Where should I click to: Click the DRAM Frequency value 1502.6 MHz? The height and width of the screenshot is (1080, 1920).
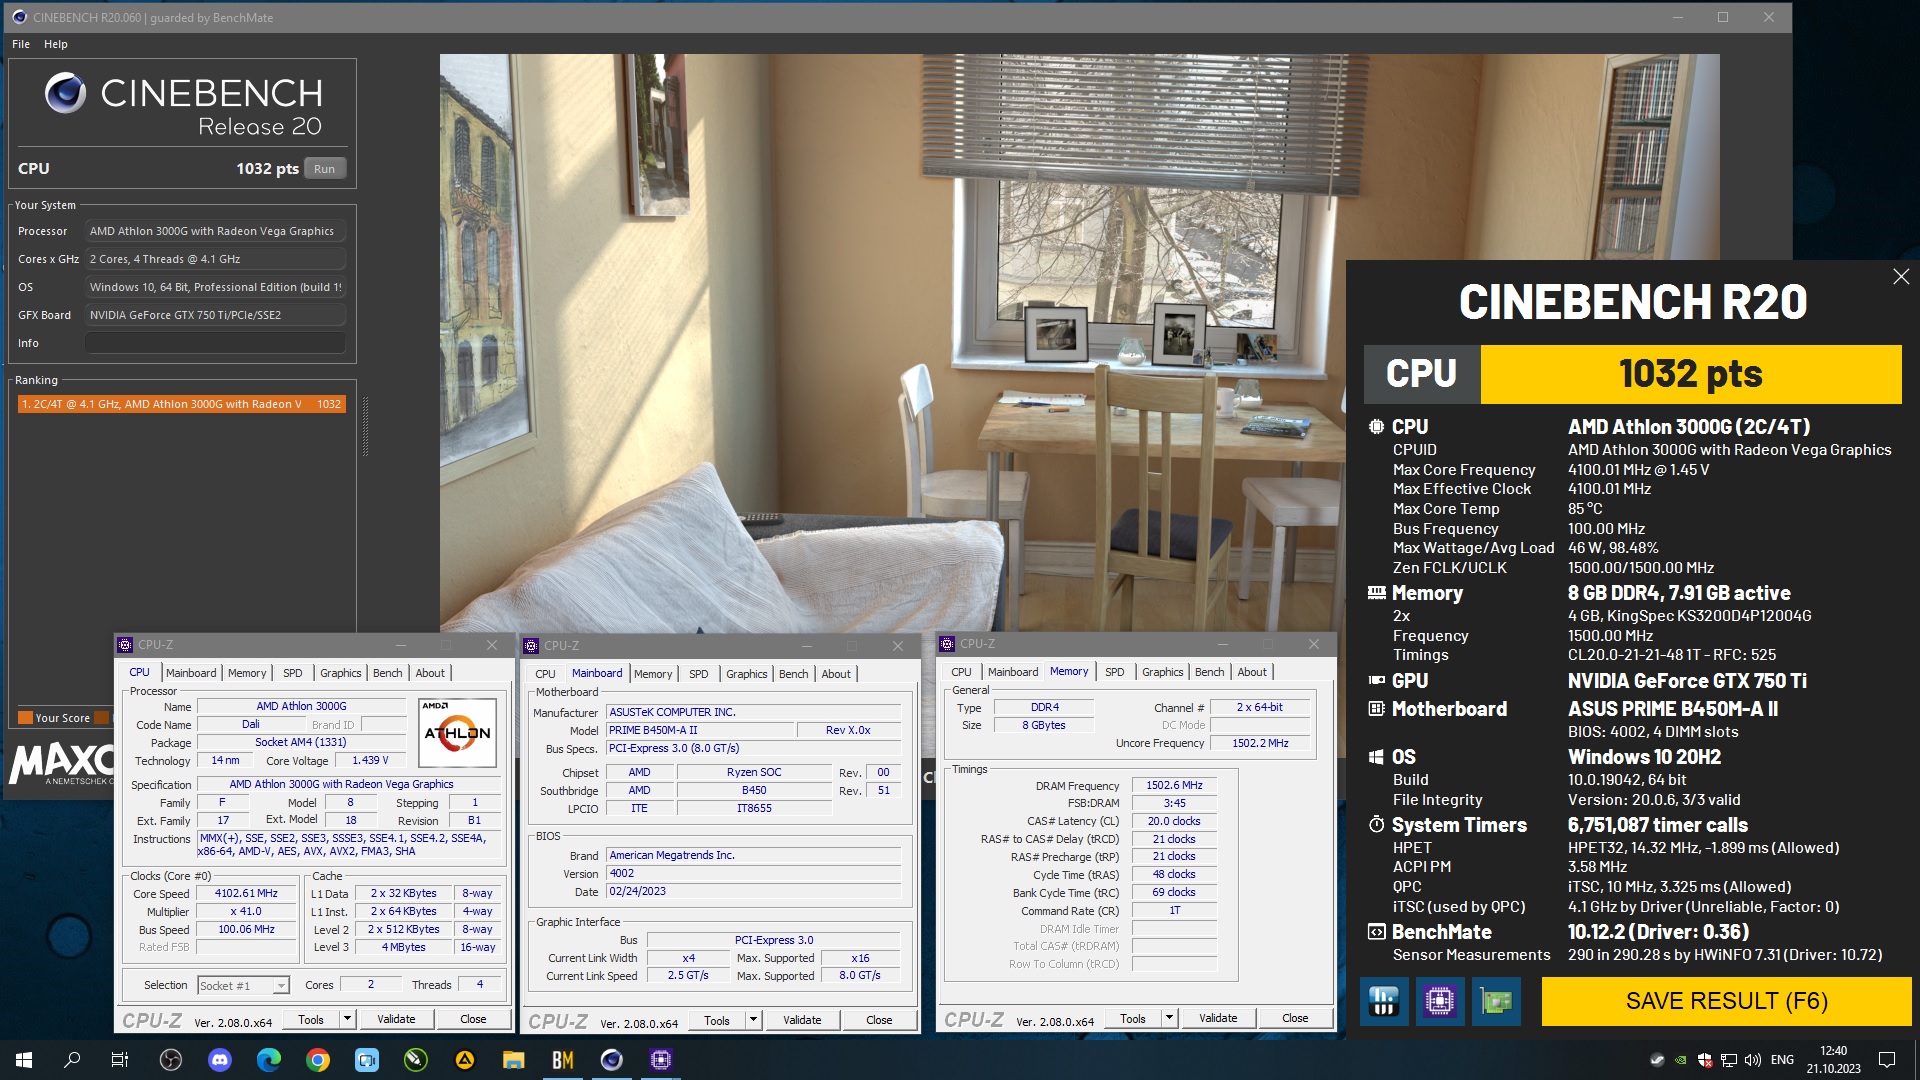click(x=1174, y=785)
